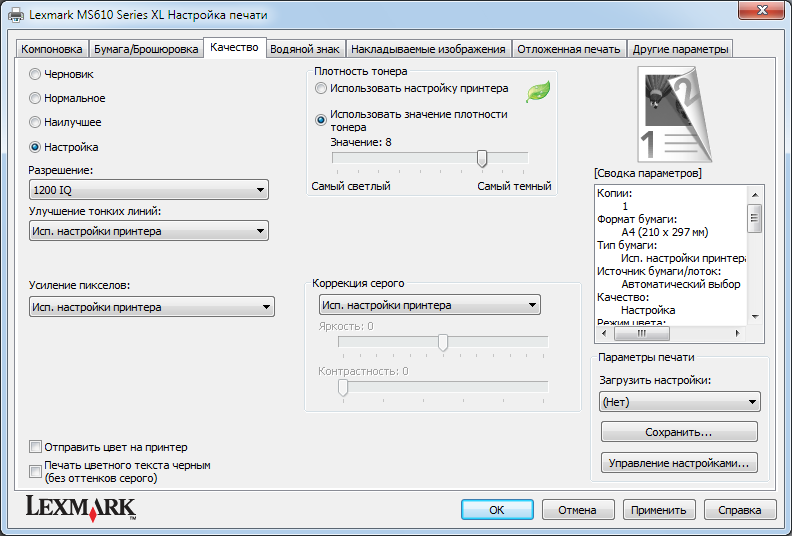This screenshot has width=792, height=536.
Task: Select the Настройка radio button
Action: (35, 147)
